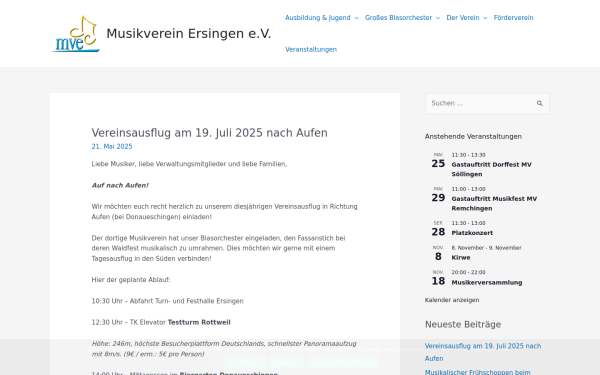Click the Anstehende Veranstaltungen heading
The height and width of the screenshot is (375, 600).
pos(473,137)
